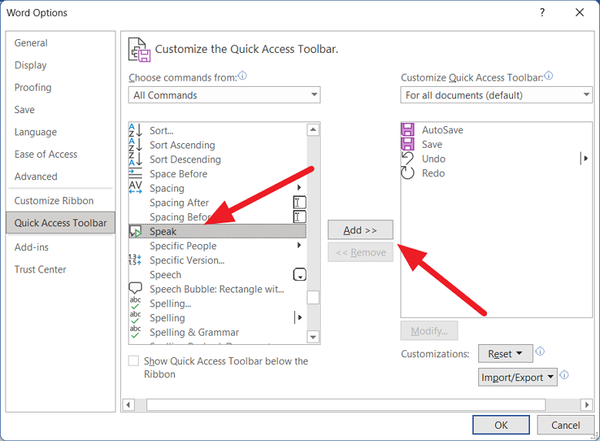Select the Quick Access Toolbar category
Image resolution: width=600 pixels, height=441 pixels.
click(x=60, y=223)
